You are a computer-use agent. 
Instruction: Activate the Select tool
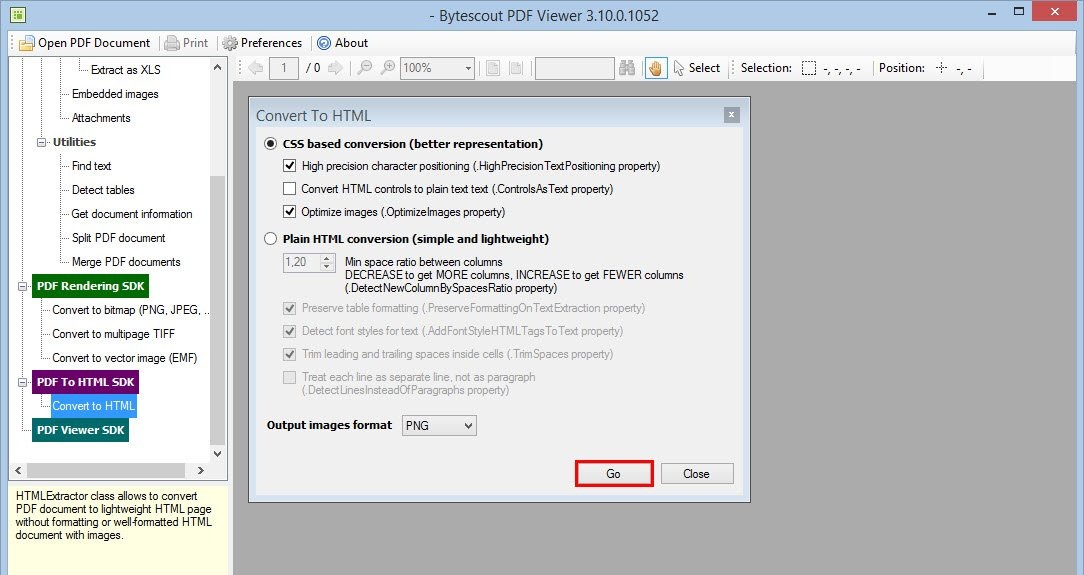point(696,68)
